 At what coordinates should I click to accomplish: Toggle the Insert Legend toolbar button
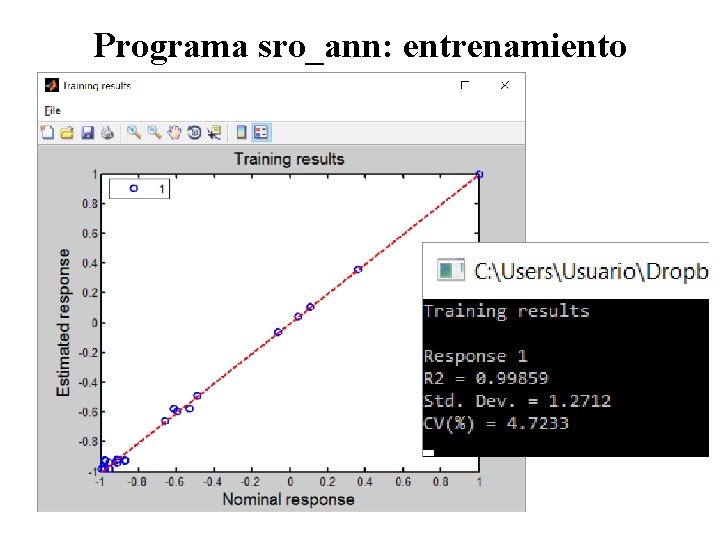(x=261, y=133)
